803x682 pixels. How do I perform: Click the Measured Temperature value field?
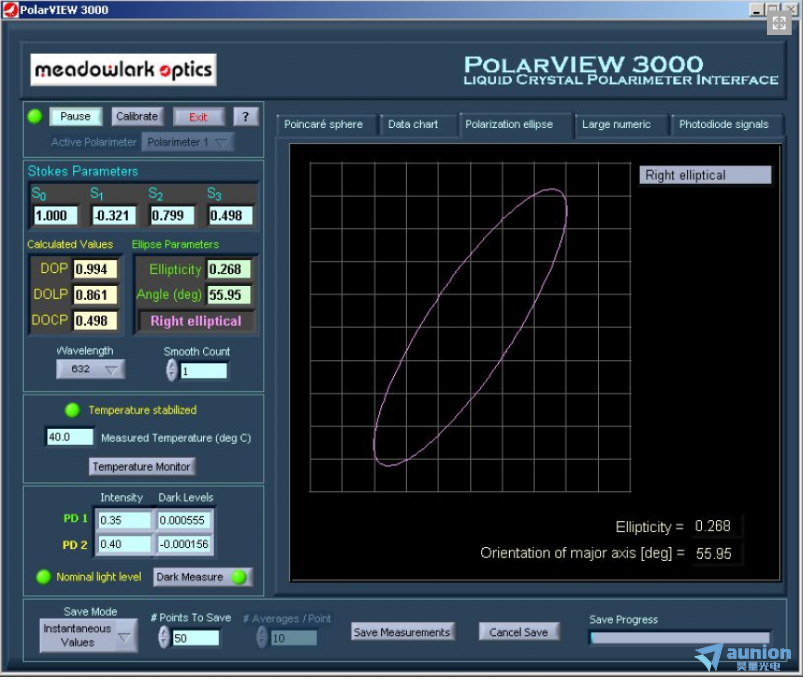tap(70, 439)
